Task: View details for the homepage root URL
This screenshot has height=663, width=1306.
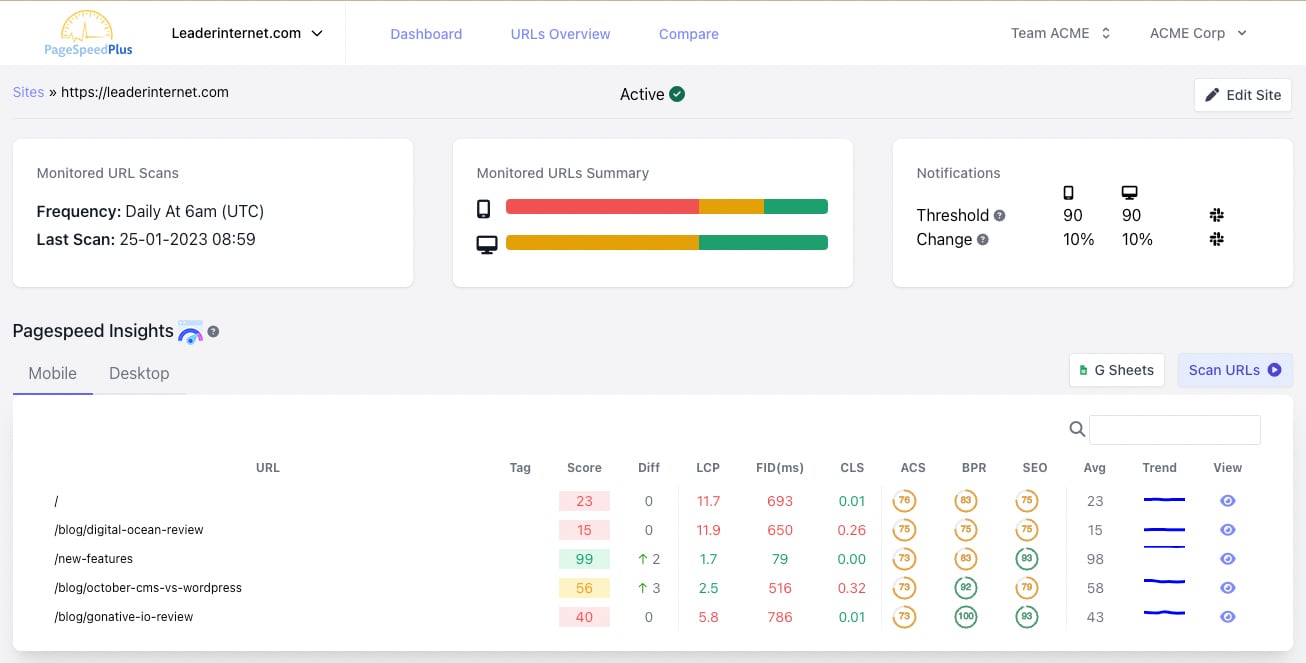Action: (1227, 500)
